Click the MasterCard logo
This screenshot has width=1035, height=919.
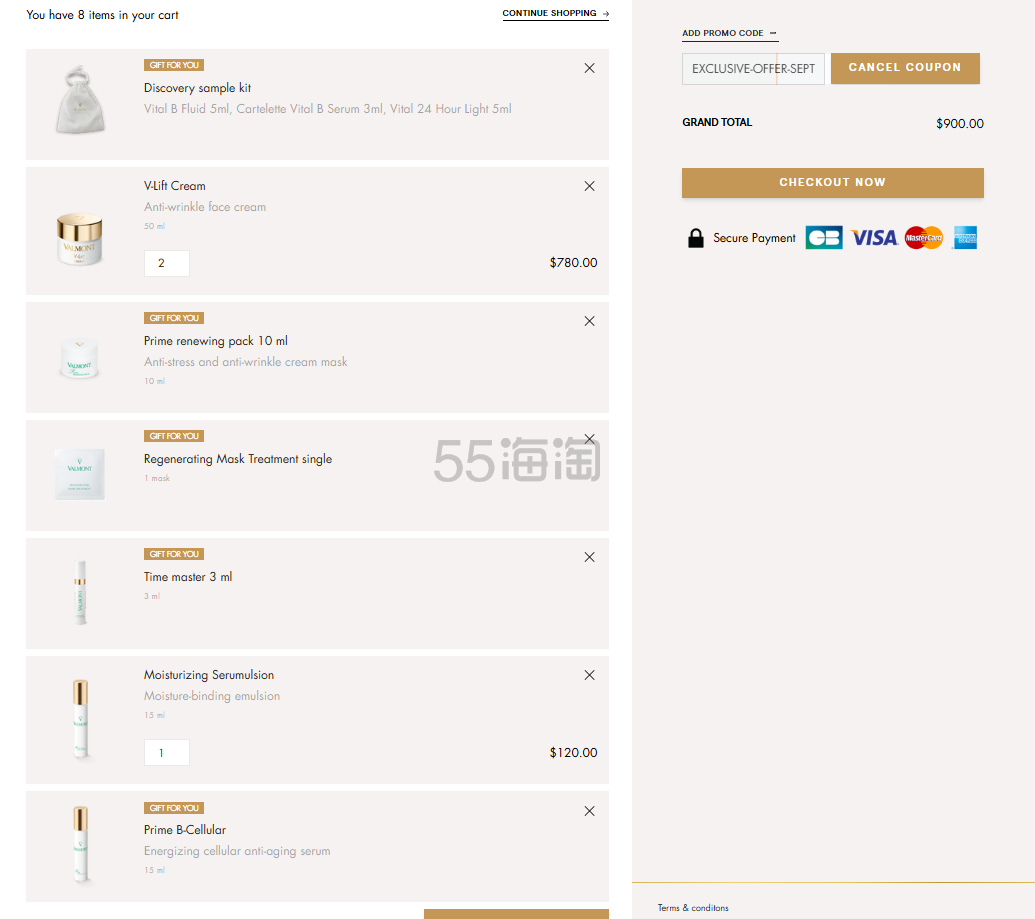tap(923, 238)
